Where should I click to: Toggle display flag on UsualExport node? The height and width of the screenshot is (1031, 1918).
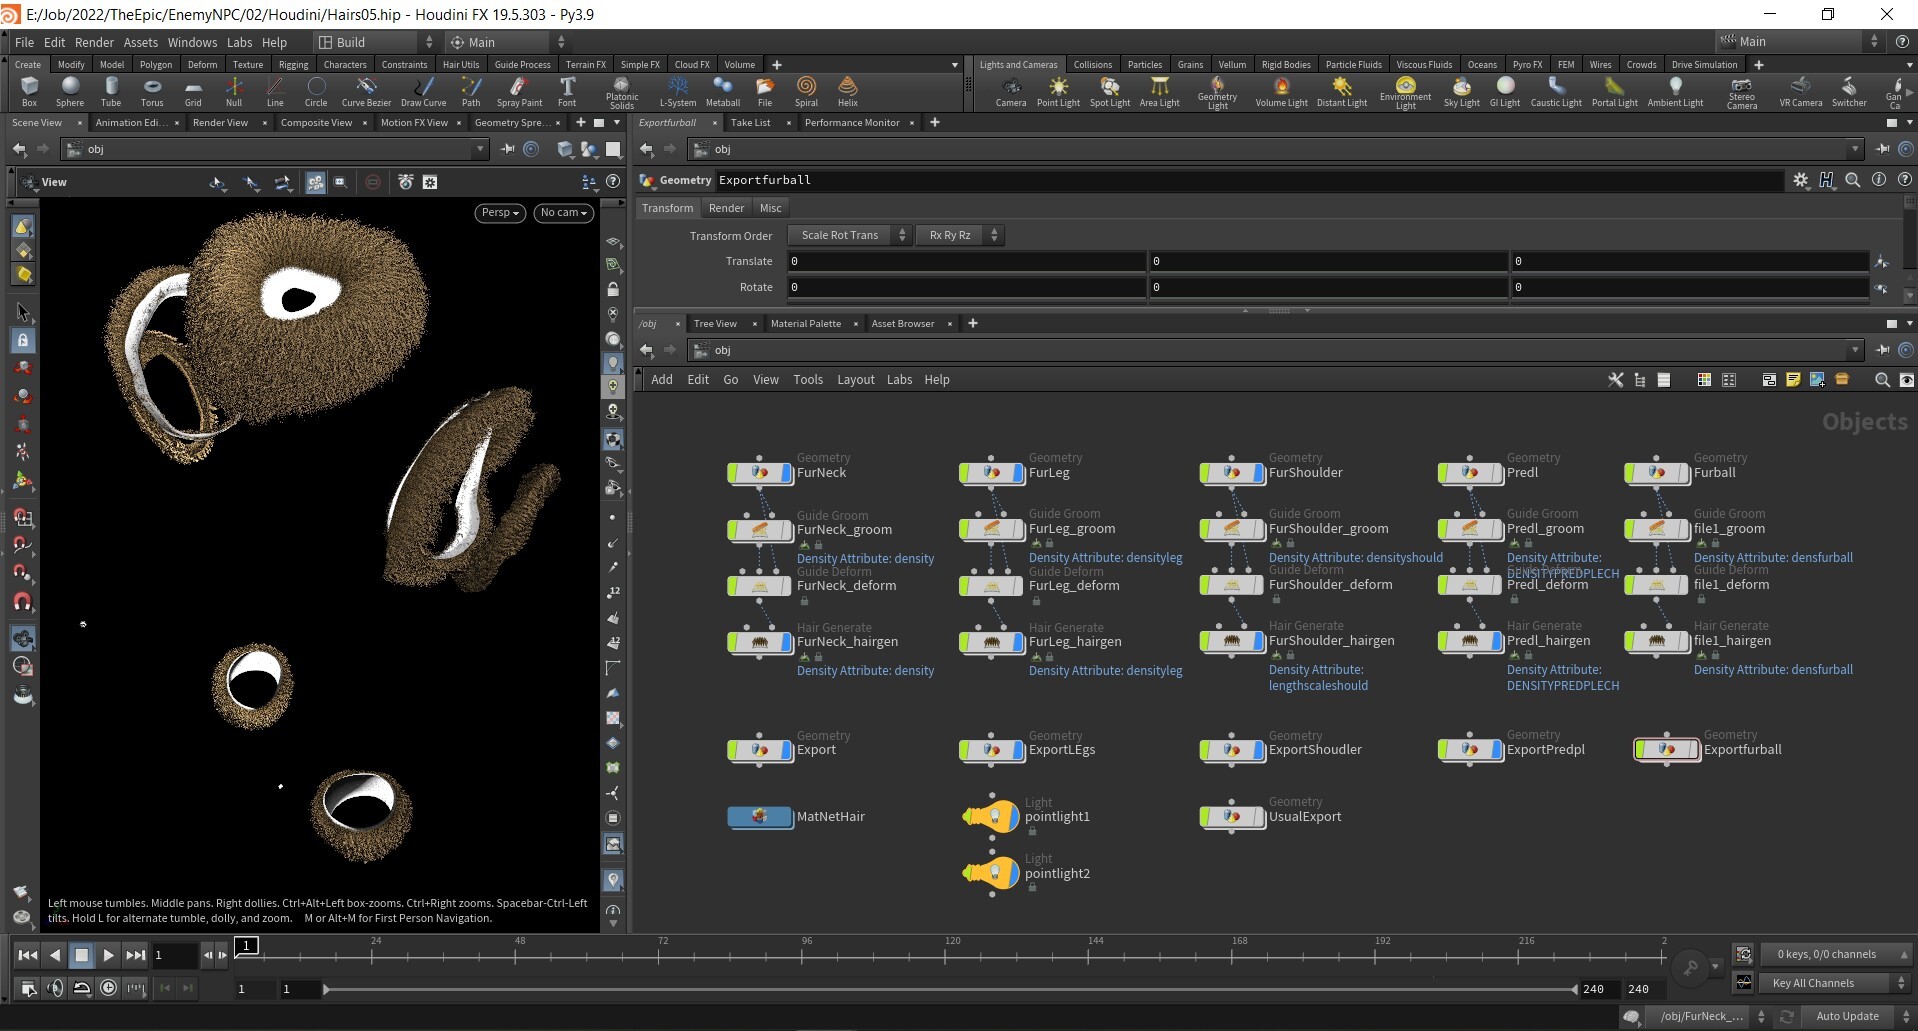pyautogui.click(x=1259, y=816)
